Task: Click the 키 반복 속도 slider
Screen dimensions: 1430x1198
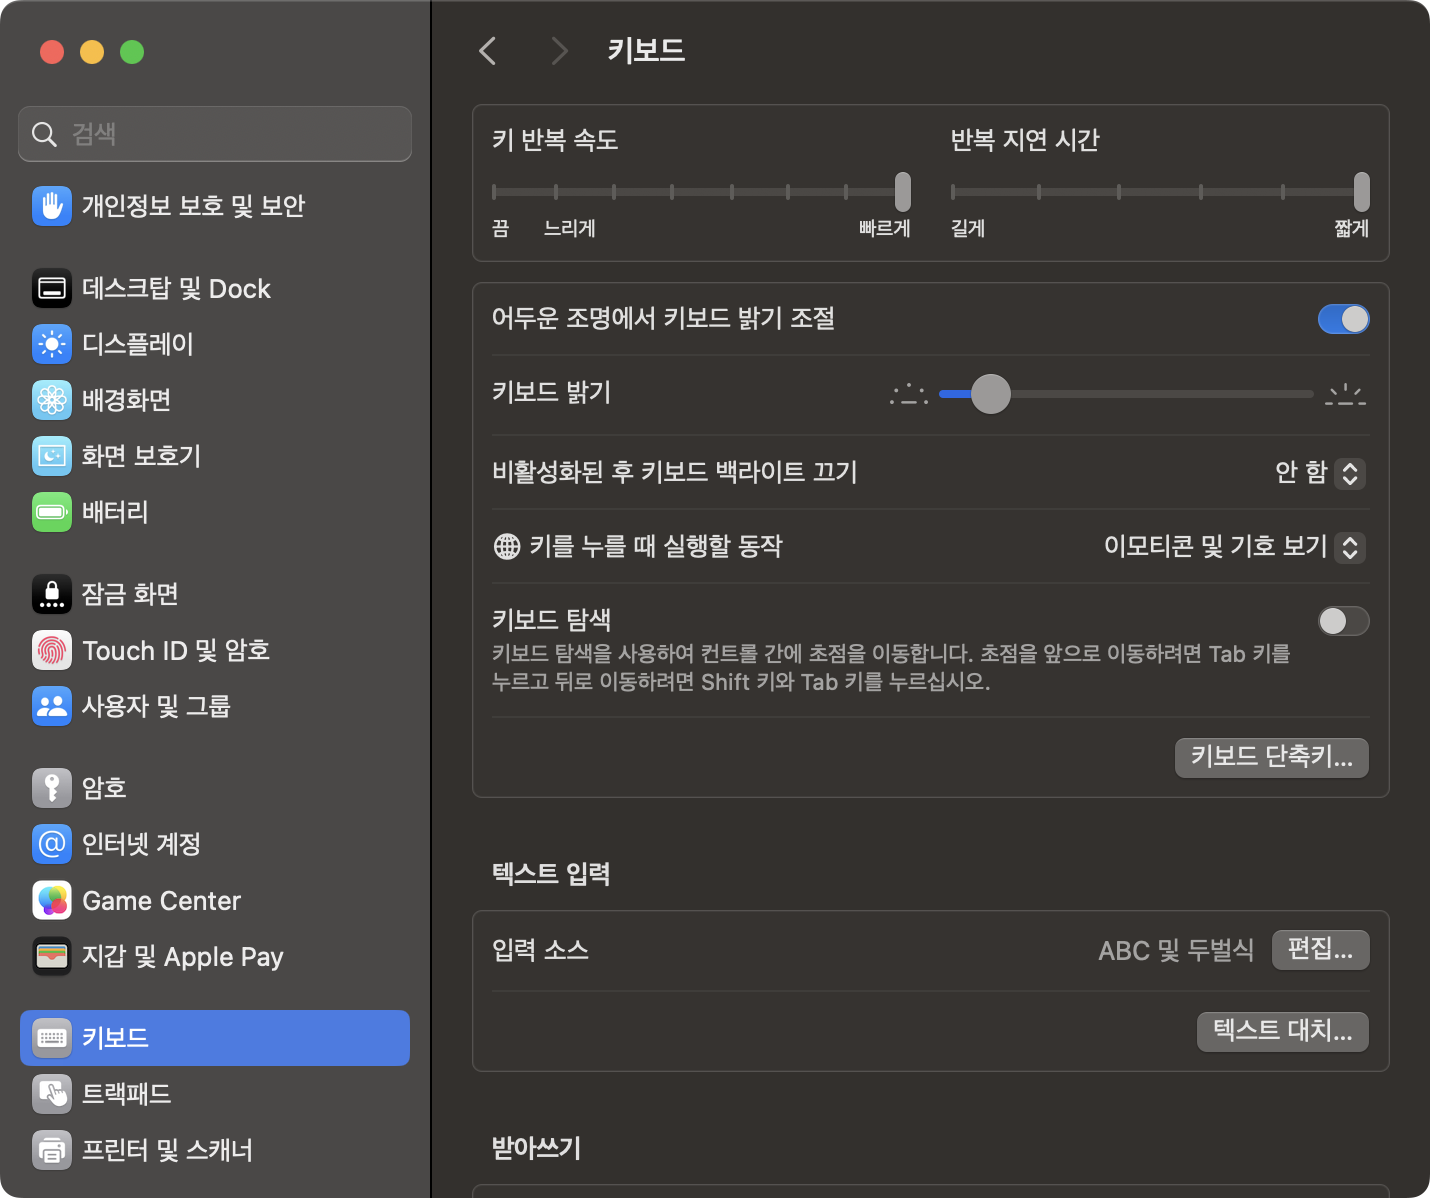Action: (702, 192)
